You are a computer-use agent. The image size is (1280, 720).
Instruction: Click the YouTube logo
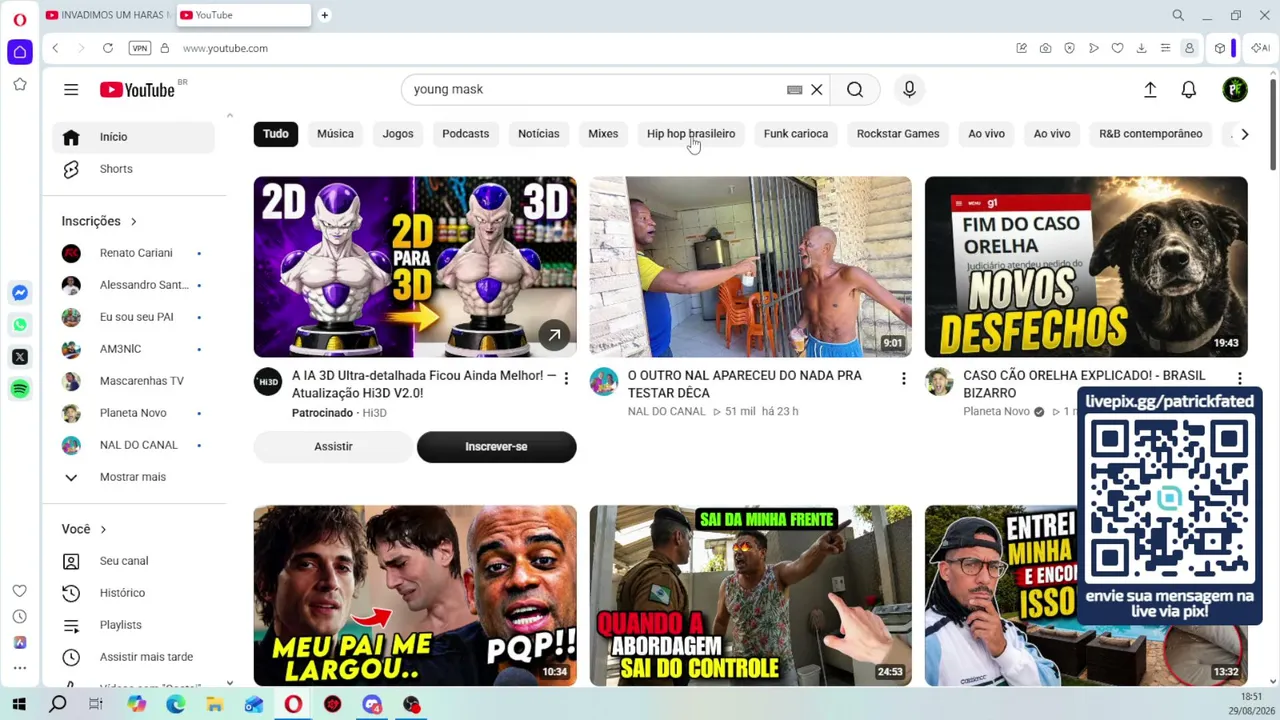(x=137, y=90)
